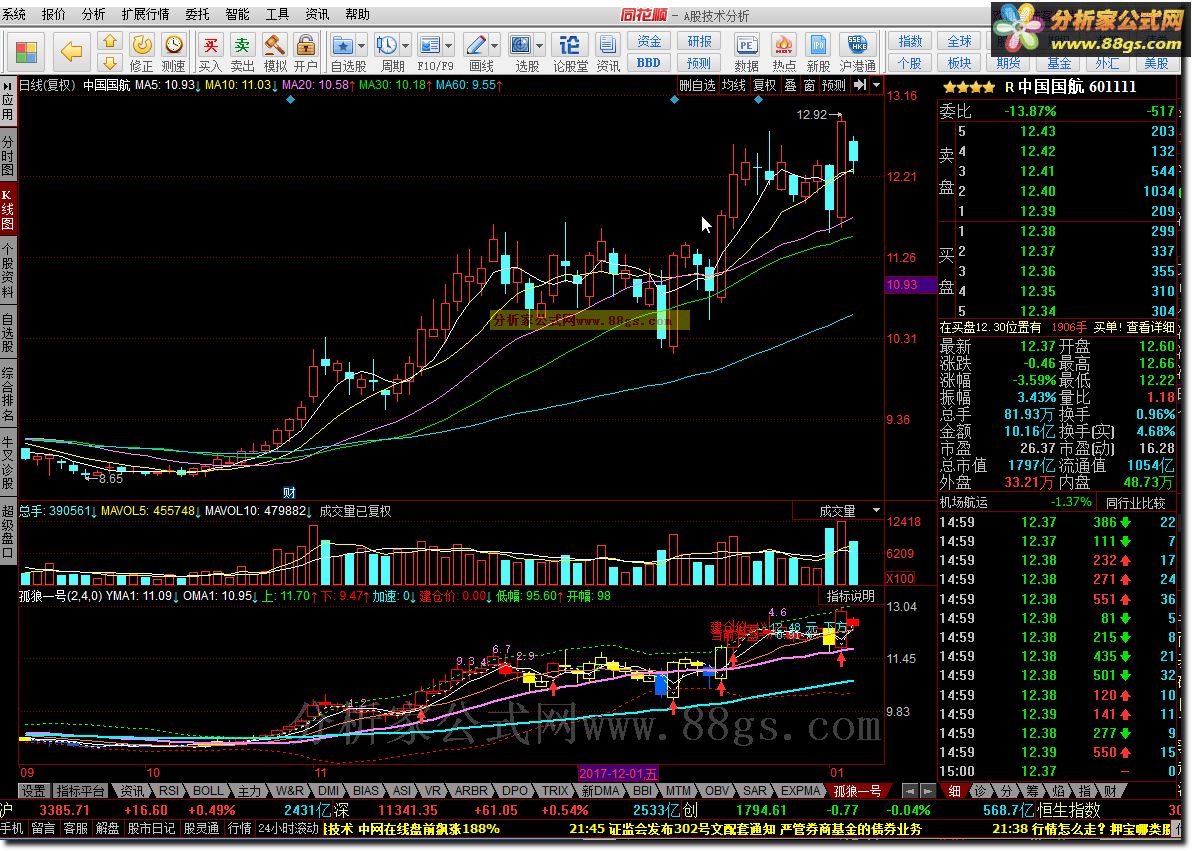Click the up arrow page icon
Screen dimensions: 1193x851
click(110, 41)
